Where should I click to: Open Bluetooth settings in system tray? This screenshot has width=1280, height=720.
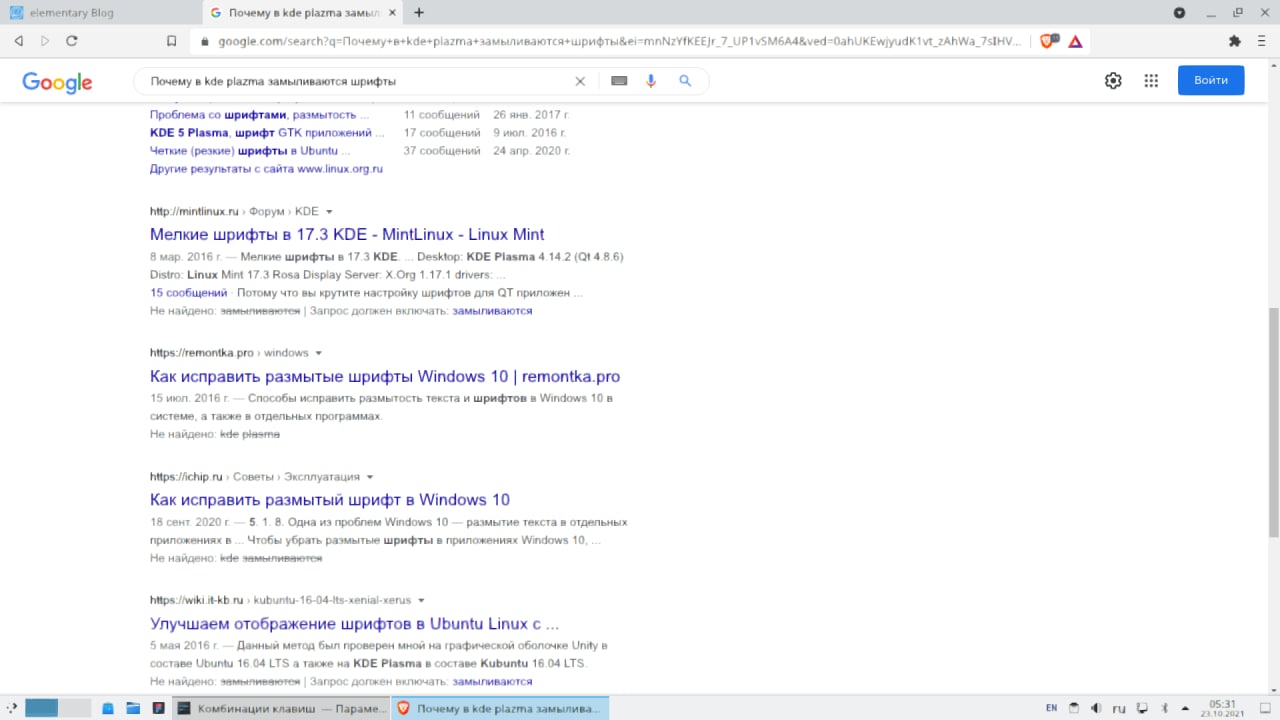click(1164, 708)
